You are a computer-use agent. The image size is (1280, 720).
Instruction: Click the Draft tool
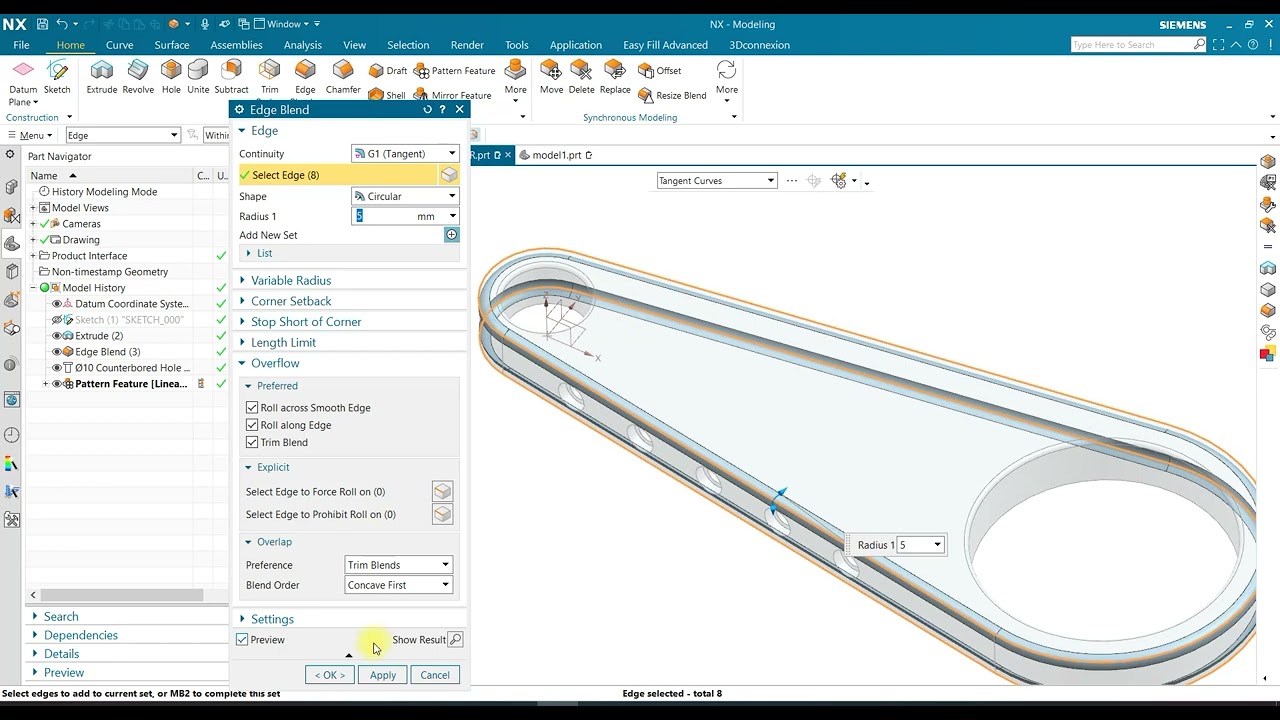tap(388, 71)
